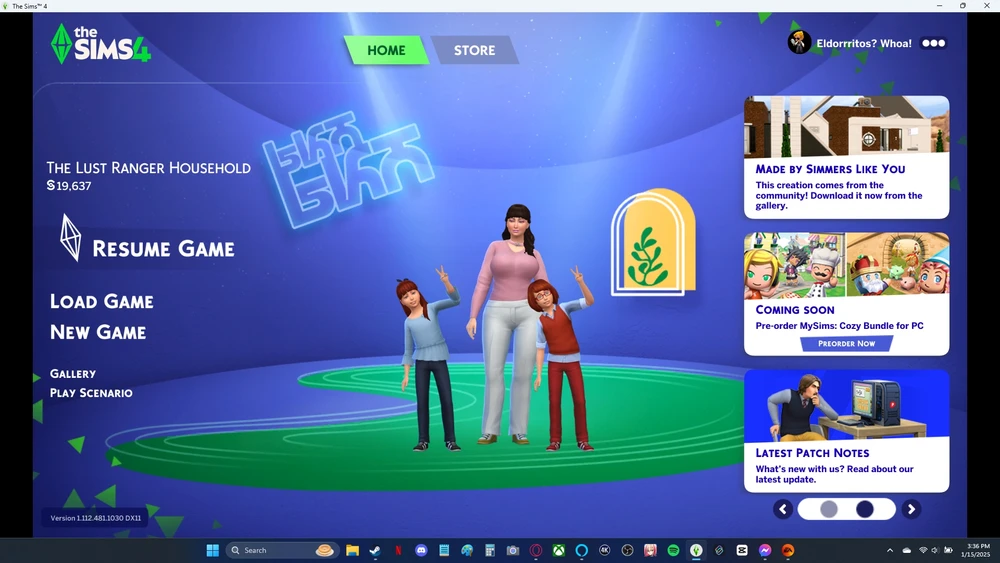Click the Eldorrritos? Whoa! username
The image size is (1000, 563).
click(864, 43)
